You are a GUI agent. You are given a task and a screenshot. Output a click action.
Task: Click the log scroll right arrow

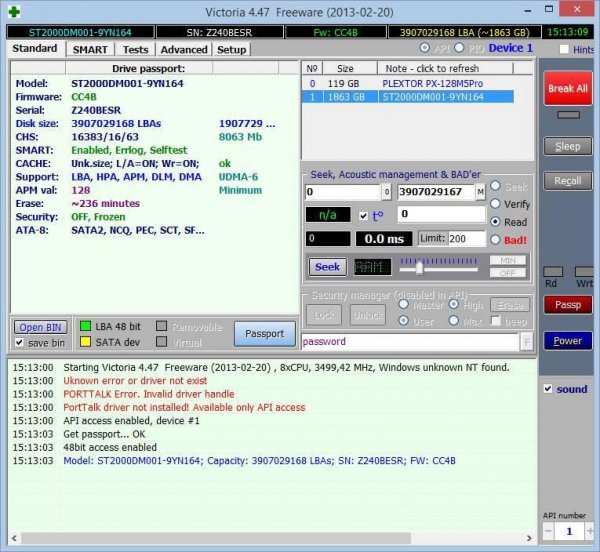[x=529, y=538]
